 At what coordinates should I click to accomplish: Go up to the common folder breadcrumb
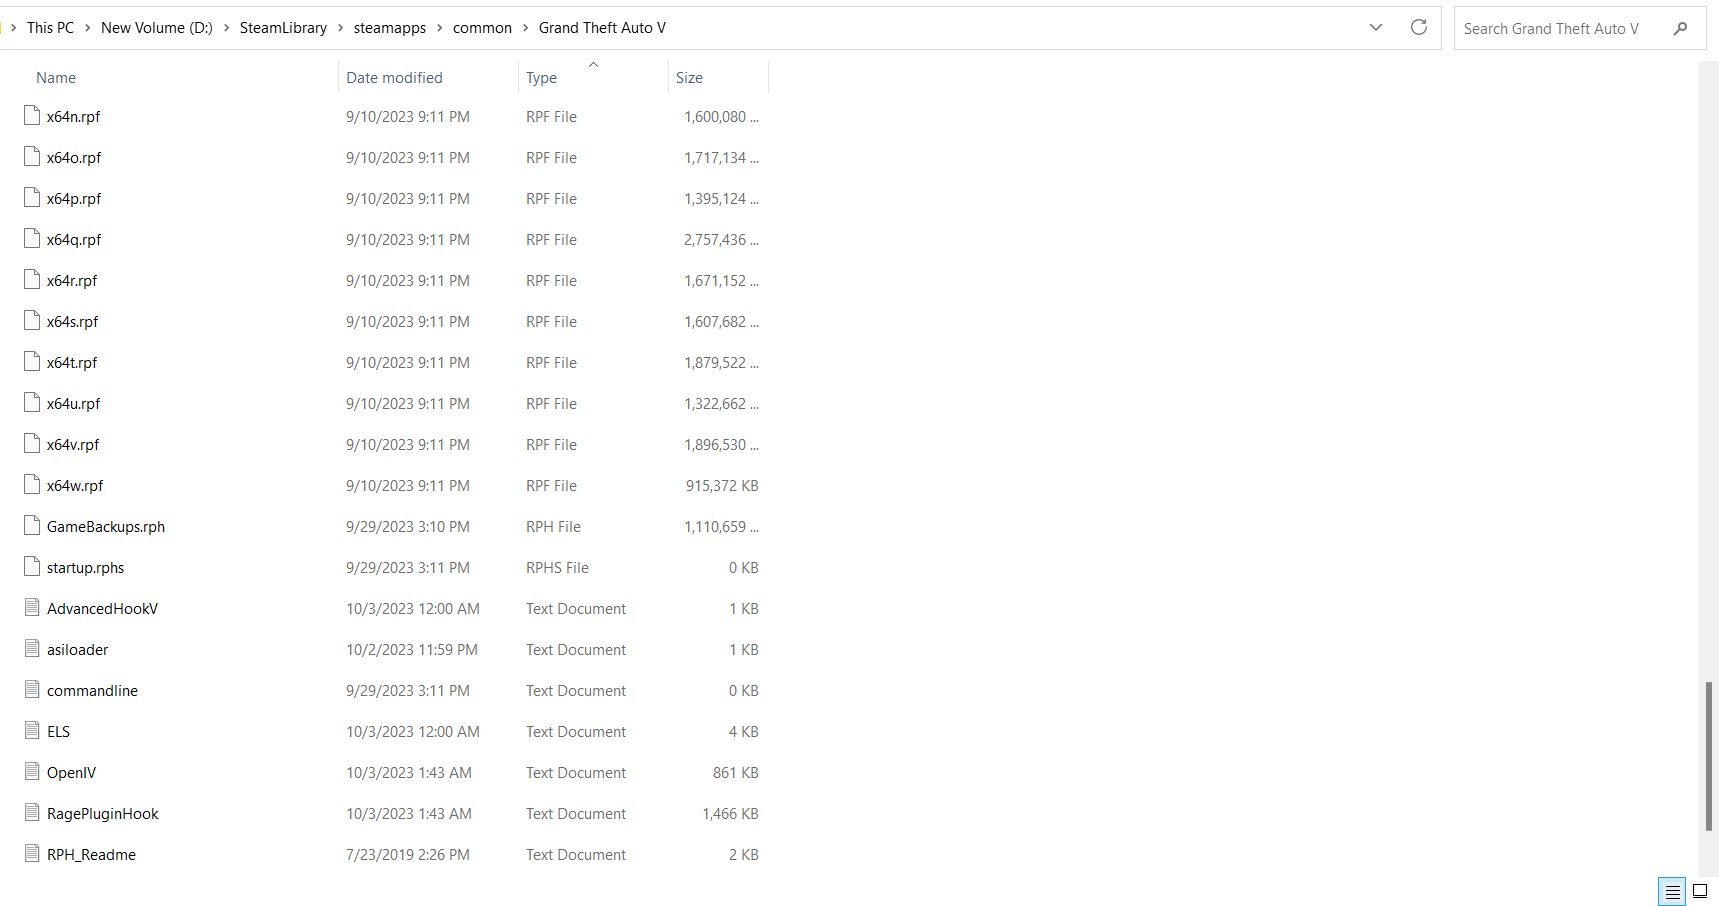(482, 28)
